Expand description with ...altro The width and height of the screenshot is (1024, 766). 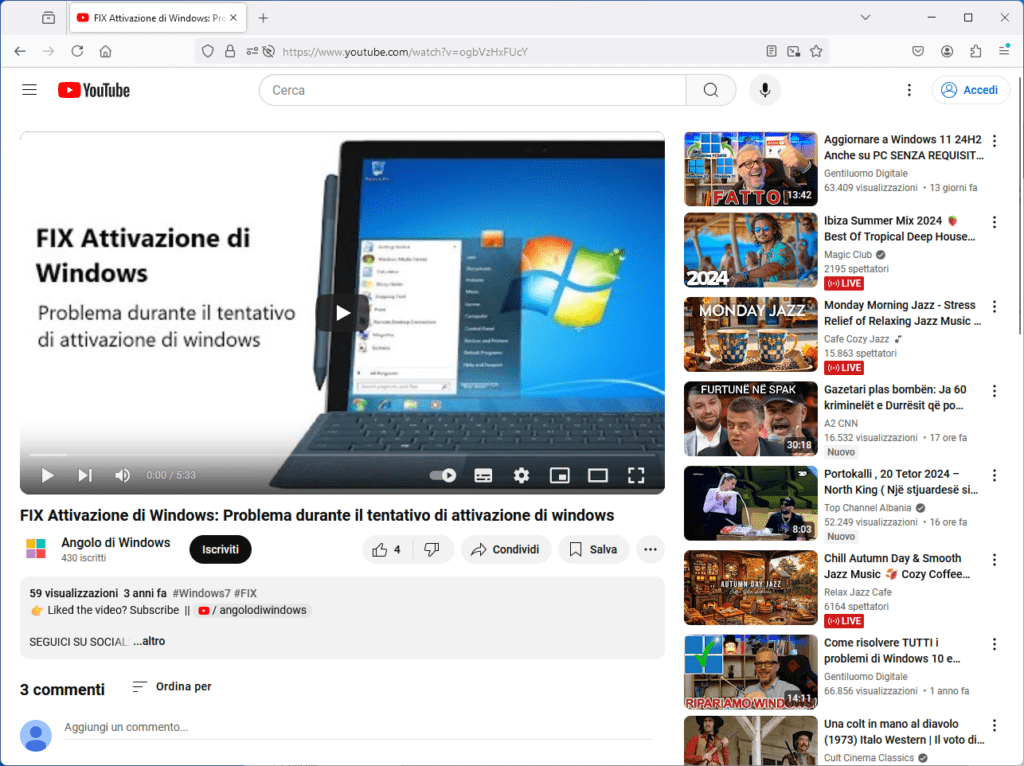coord(149,641)
